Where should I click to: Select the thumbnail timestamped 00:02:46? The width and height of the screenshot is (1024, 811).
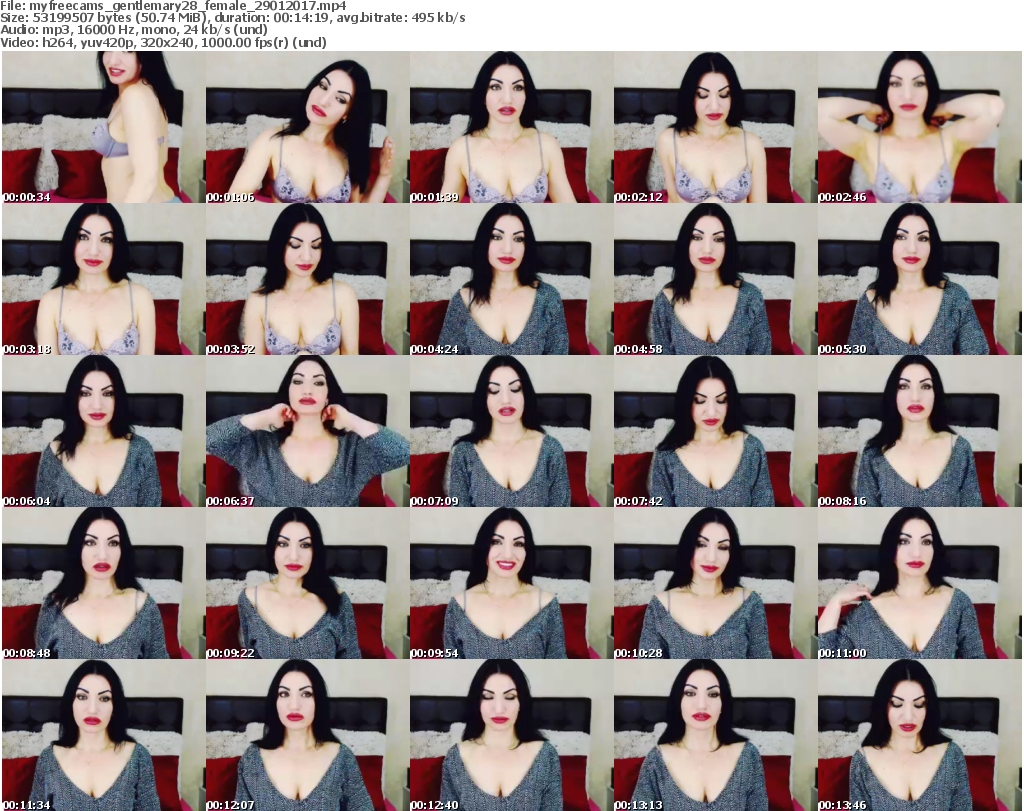pyautogui.click(x=919, y=127)
